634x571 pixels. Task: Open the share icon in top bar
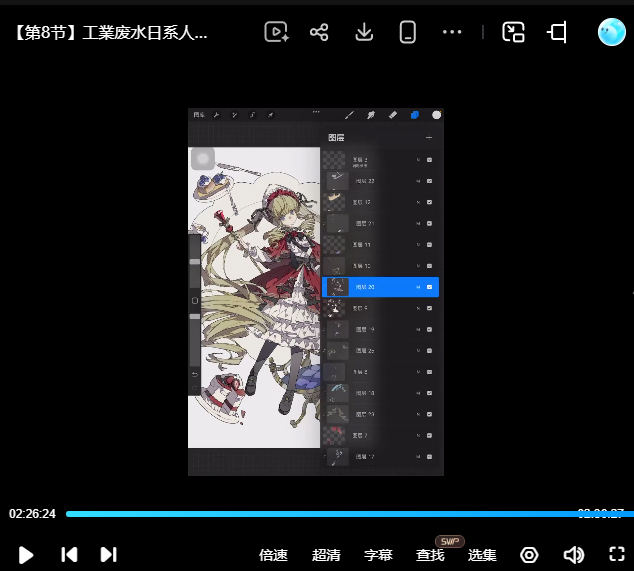319,32
